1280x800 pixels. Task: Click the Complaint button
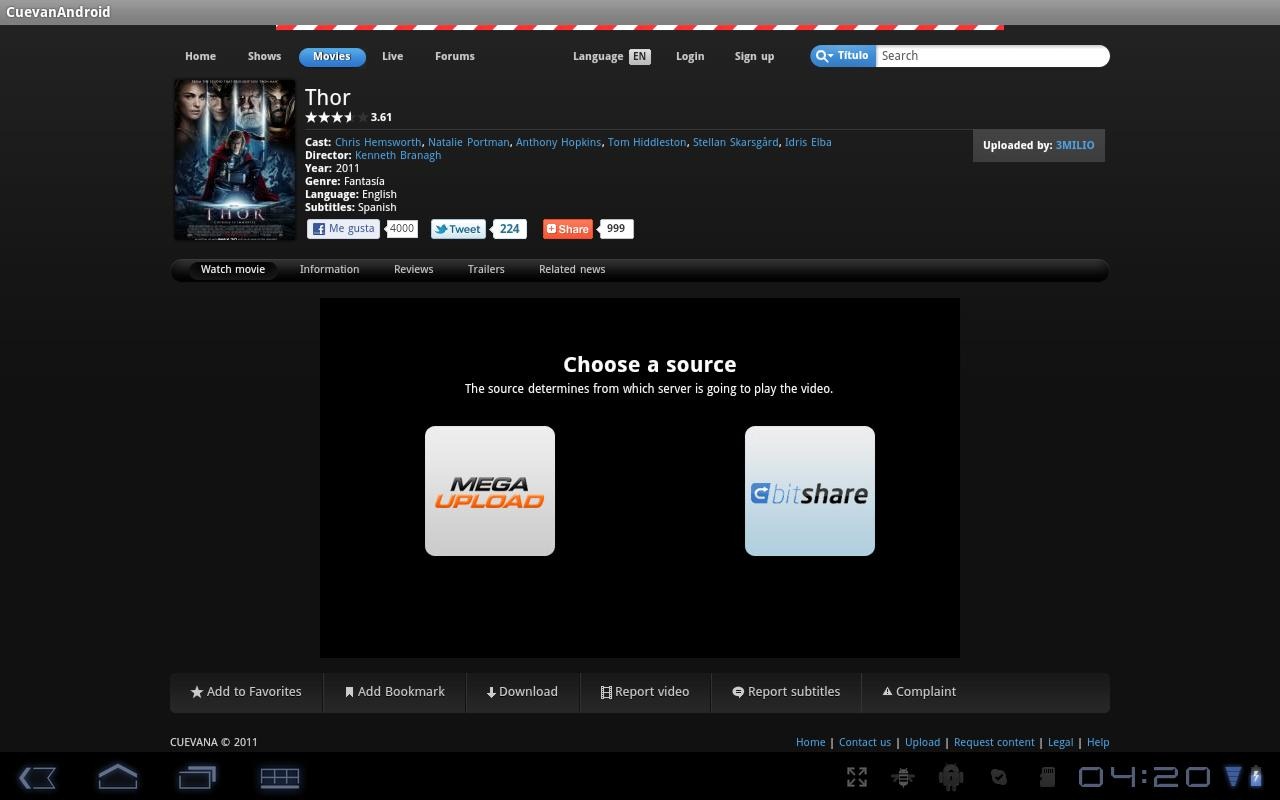coord(919,692)
